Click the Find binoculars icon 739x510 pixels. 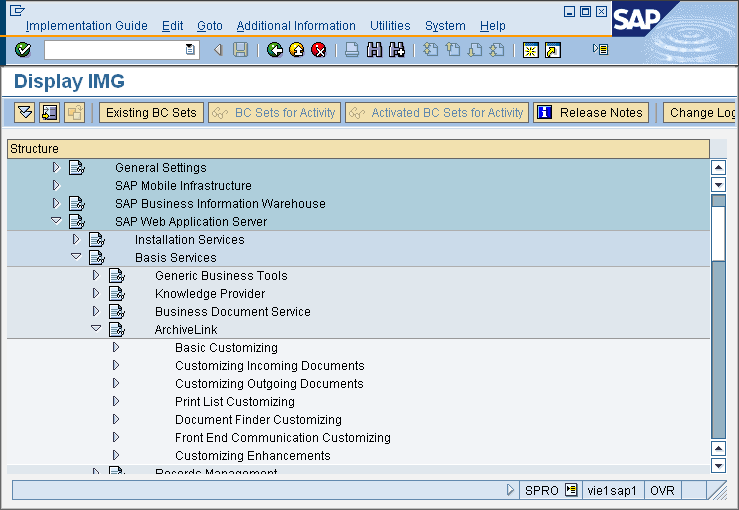tap(375, 50)
